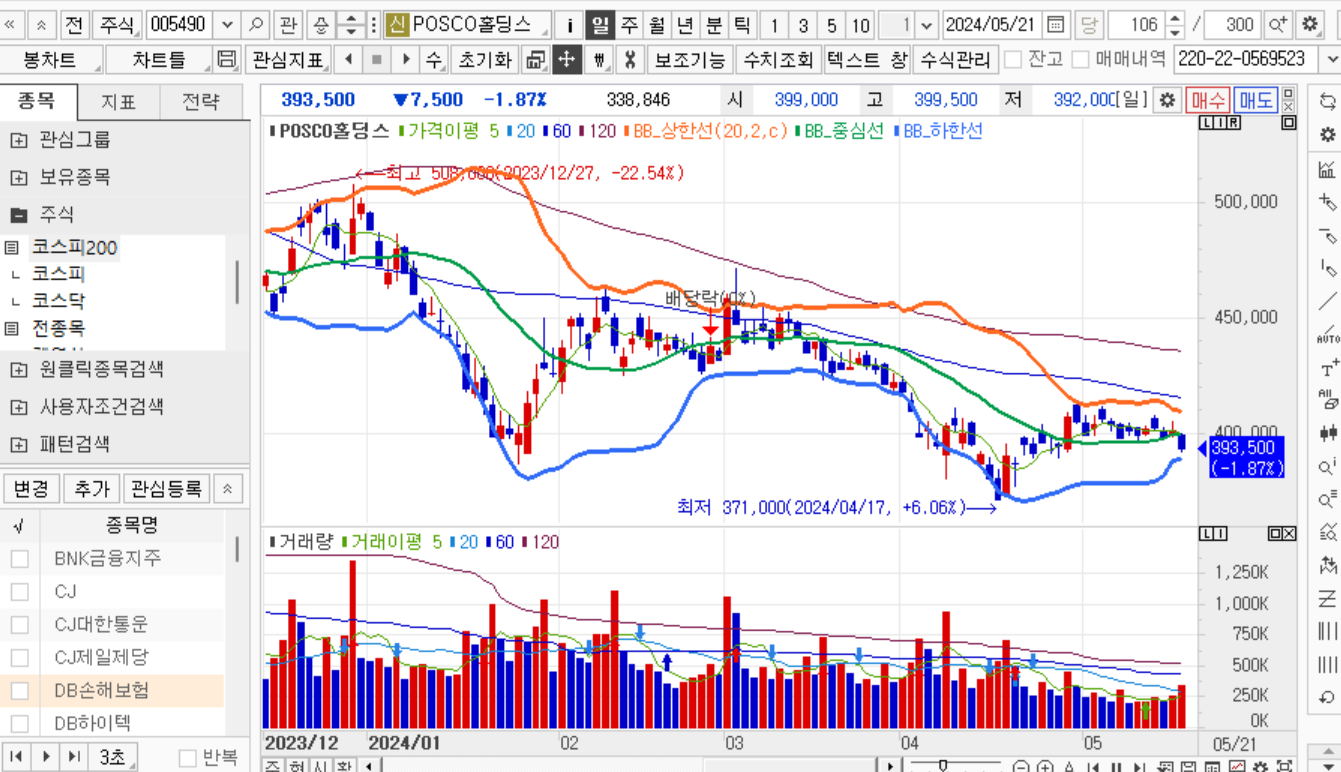1341x772 pixels.
Task: Select the Z-shaped zigzag line tool
Action: pyautogui.click(x=1328, y=599)
